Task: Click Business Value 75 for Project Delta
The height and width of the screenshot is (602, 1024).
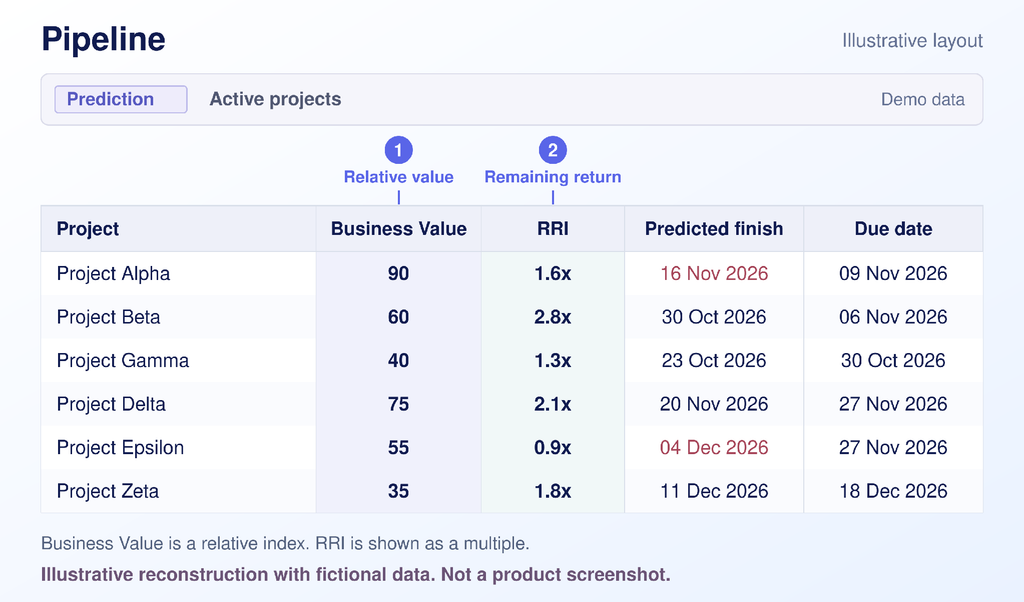Action: [398, 404]
